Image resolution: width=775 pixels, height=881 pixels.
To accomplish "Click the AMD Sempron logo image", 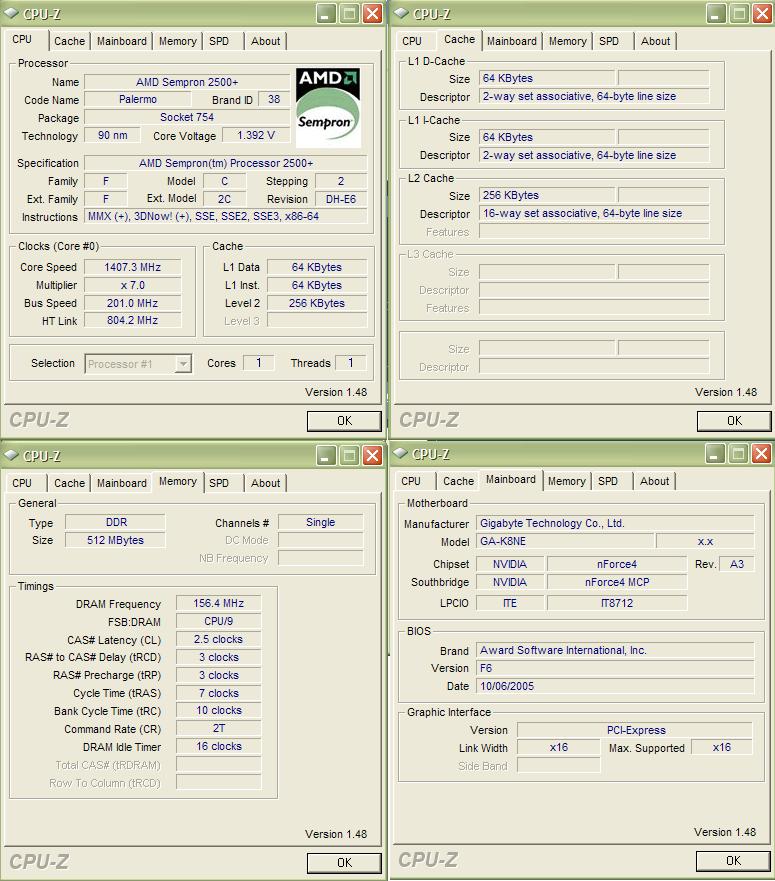I will click(328, 107).
